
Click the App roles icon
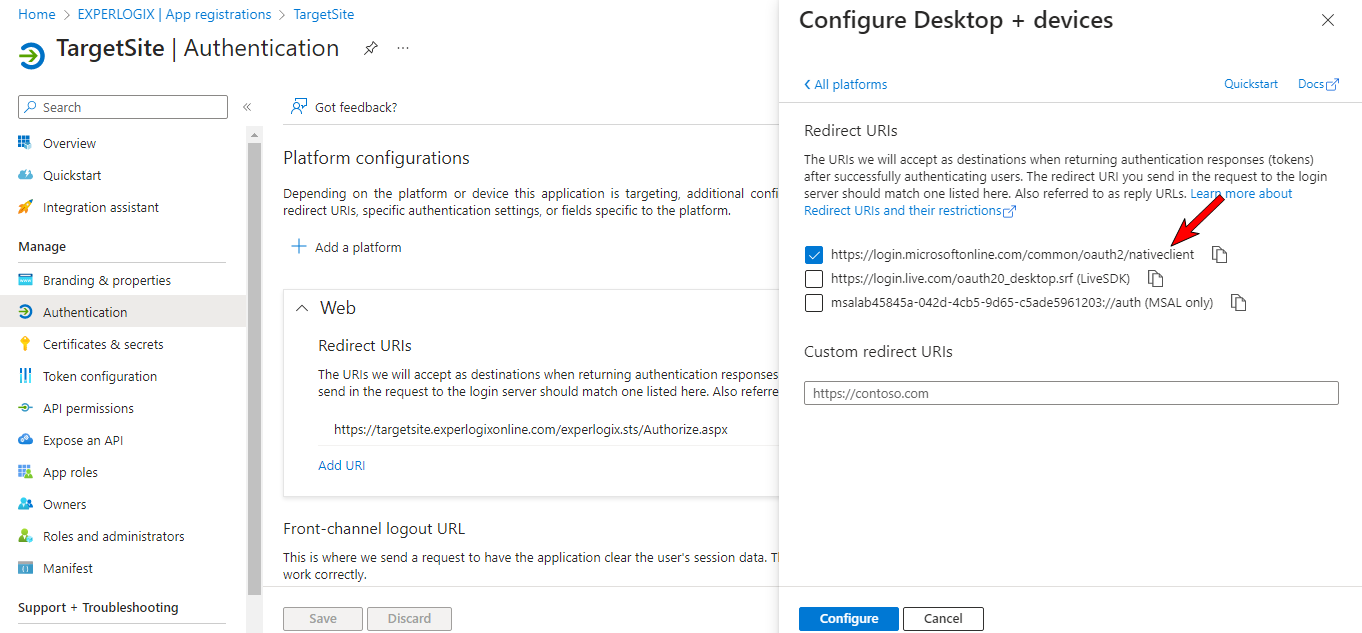click(x=26, y=472)
